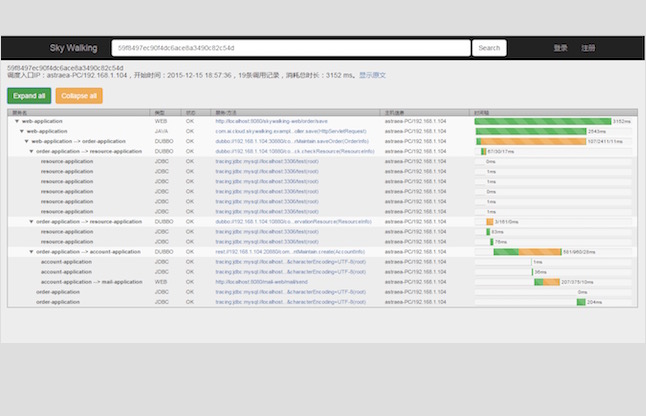Click the 3152ms timeline bar
This screenshot has height=416, width=646.
point(543,121)
